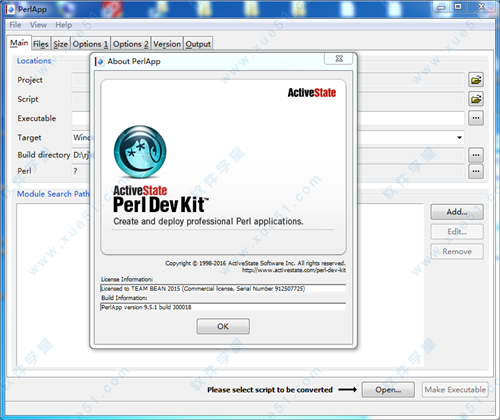Switch to the Options 1 tab
This screenshot has height=420, width=500.
pos(90,44)
